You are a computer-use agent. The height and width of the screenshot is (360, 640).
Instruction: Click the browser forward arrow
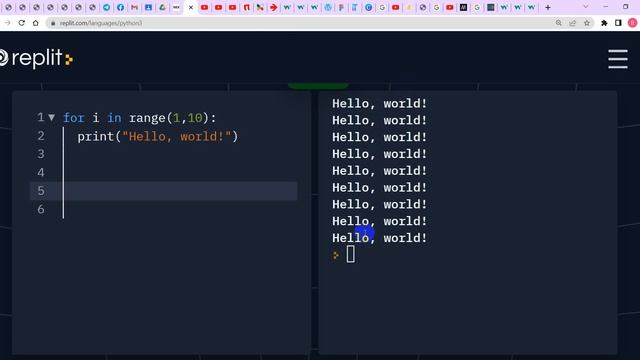tap(7, 23)
